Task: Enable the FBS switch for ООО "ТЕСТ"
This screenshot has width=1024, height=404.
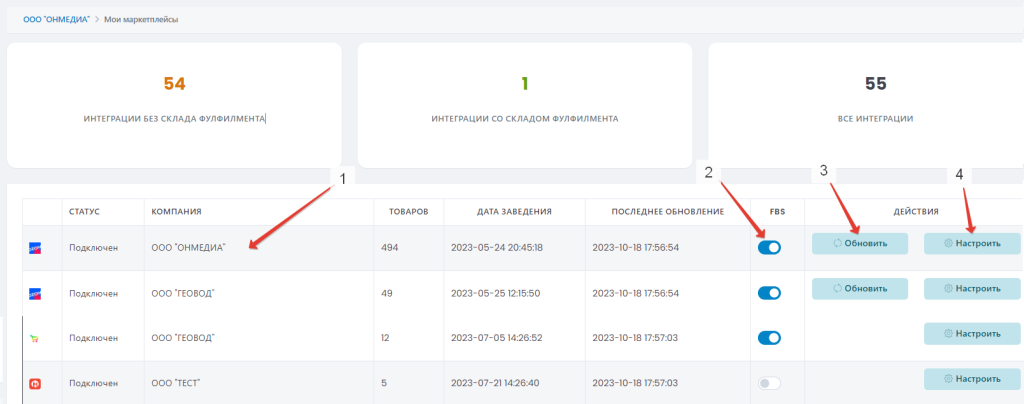Action: tap(769, 383)
